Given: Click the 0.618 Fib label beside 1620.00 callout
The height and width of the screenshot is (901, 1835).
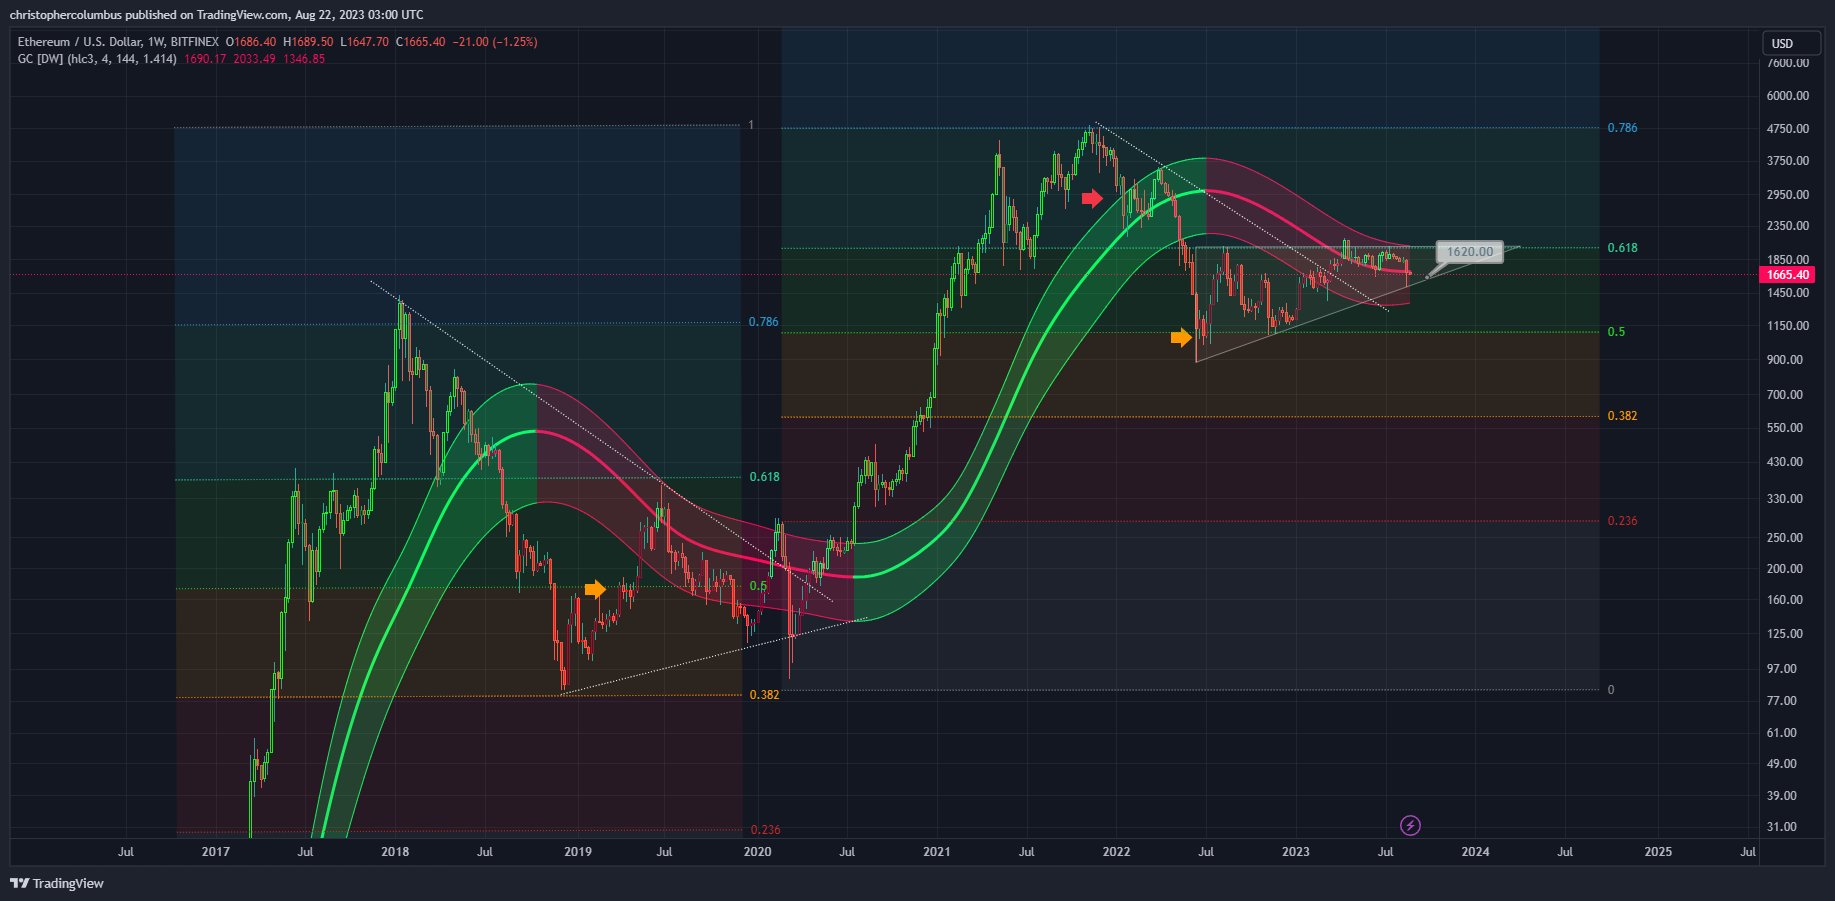Looking at the screenshot, I should 1622,247.
